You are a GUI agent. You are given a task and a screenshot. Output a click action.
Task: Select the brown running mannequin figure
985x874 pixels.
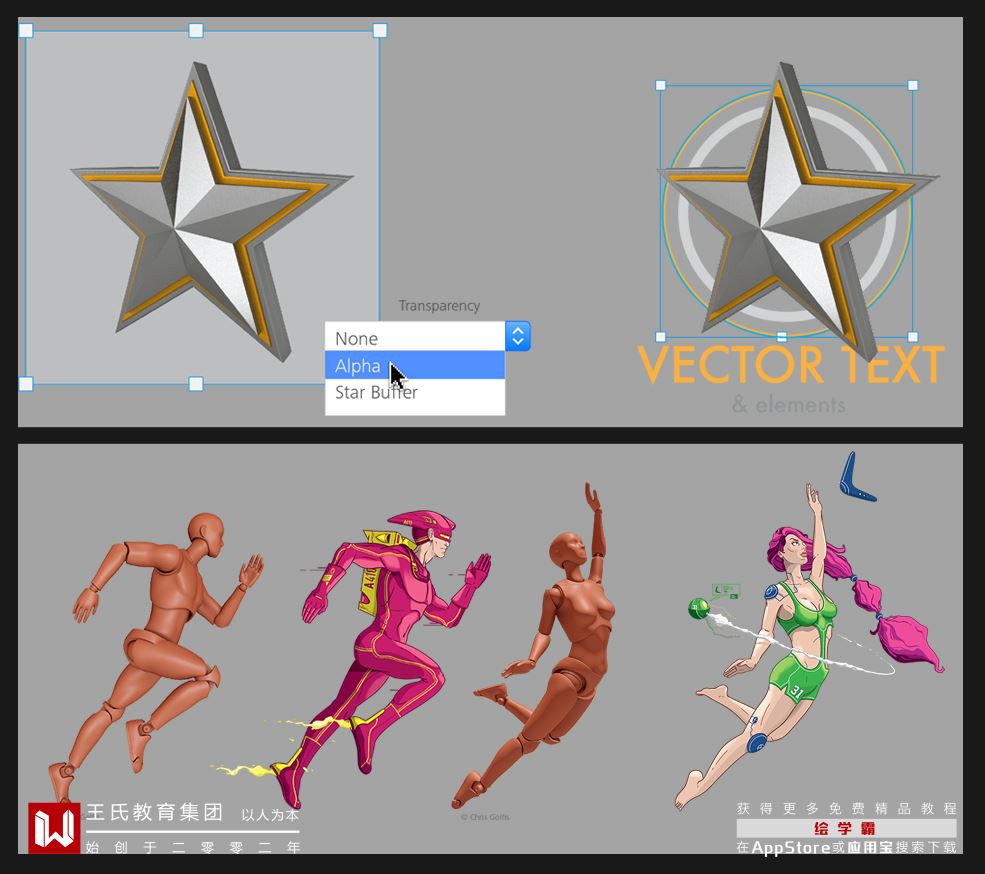(156, 657)
